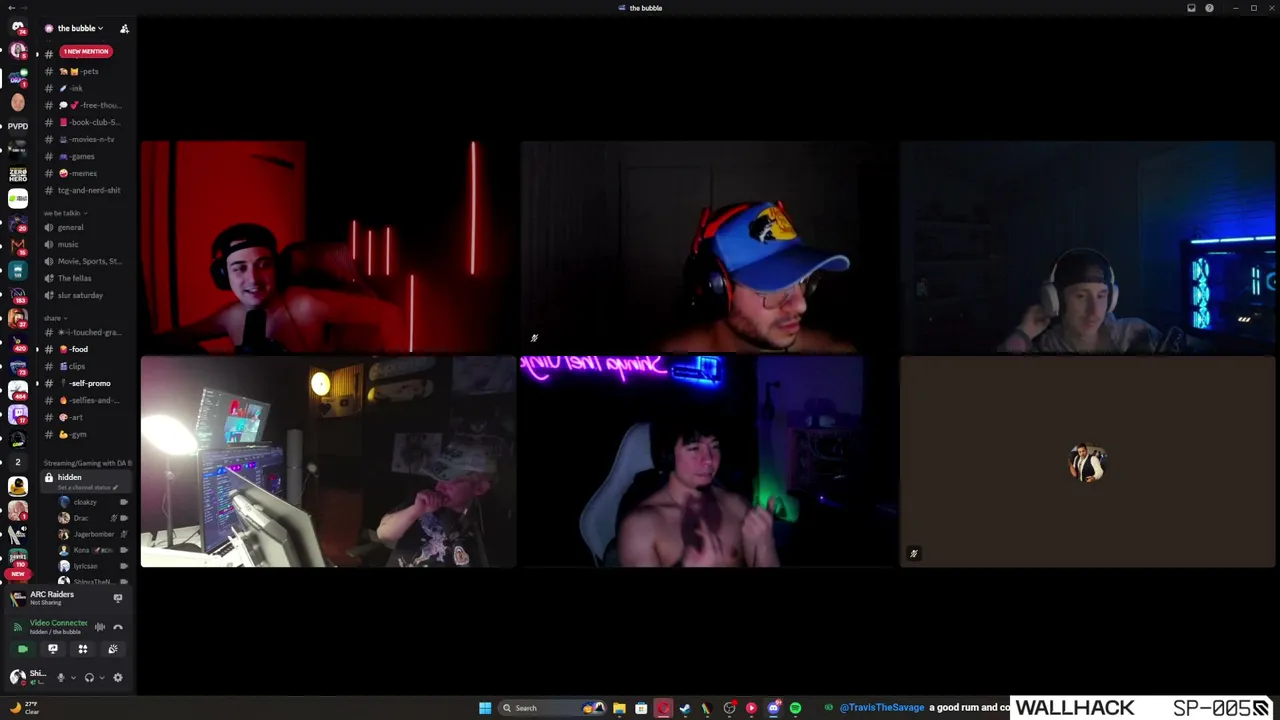
Task: Join the music voice channel
Action: (x=85, y=244)
